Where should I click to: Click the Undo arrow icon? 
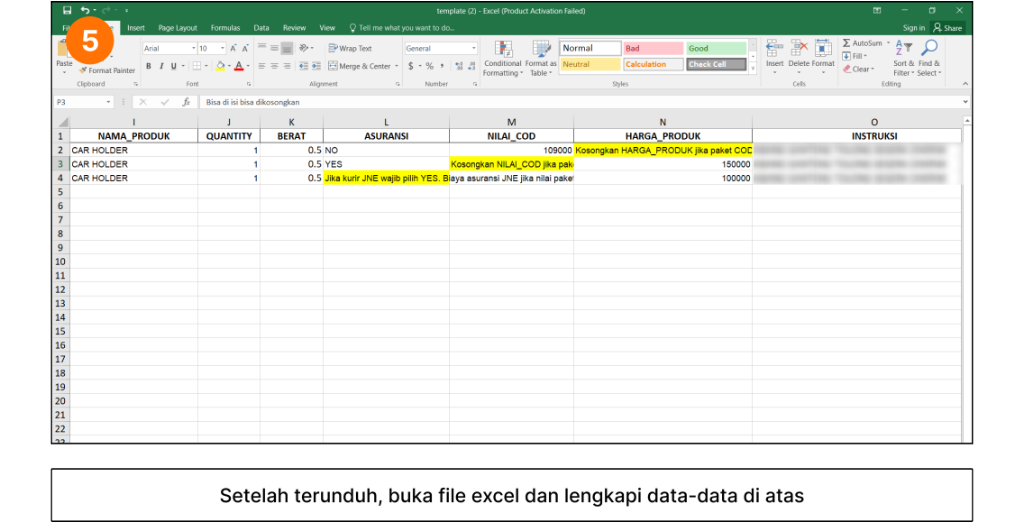pos(85,10)
